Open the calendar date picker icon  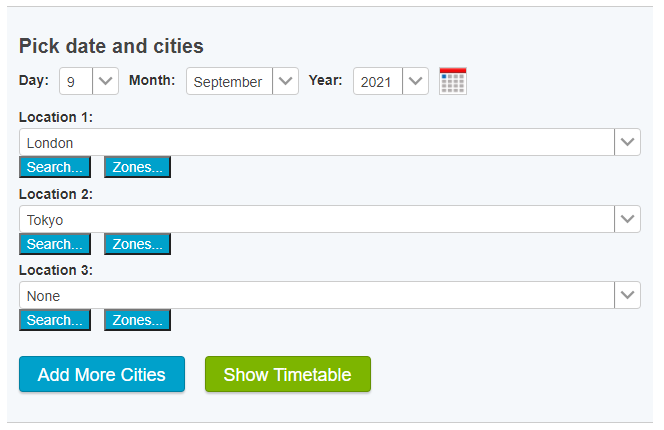click(453, 81)
